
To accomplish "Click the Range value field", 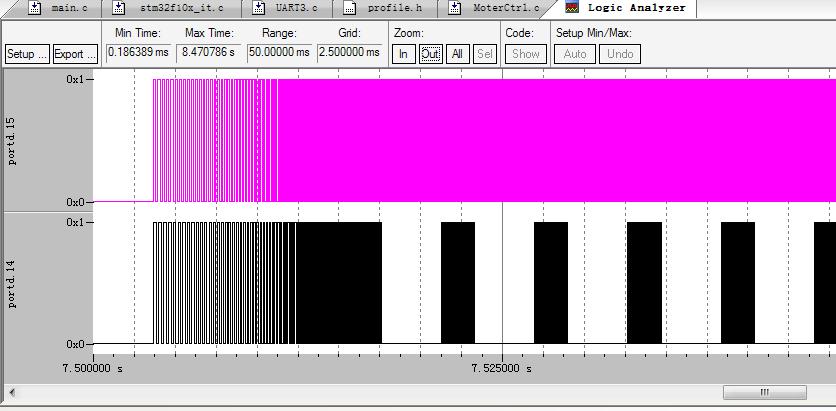I will click(279, 53).
